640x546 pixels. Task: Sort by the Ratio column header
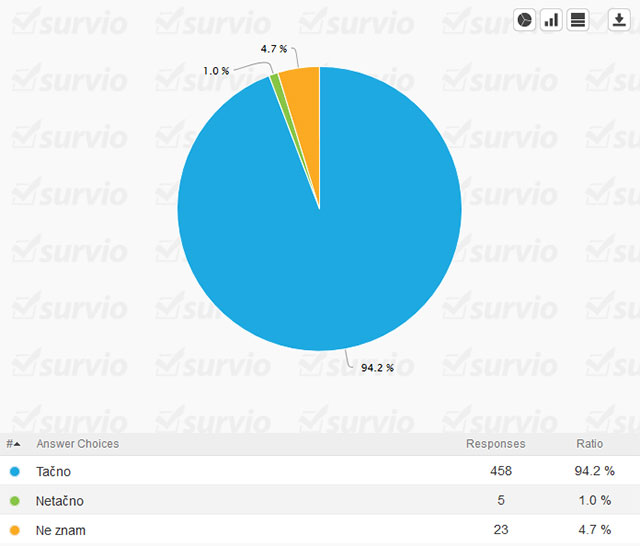tap(589, 444)
